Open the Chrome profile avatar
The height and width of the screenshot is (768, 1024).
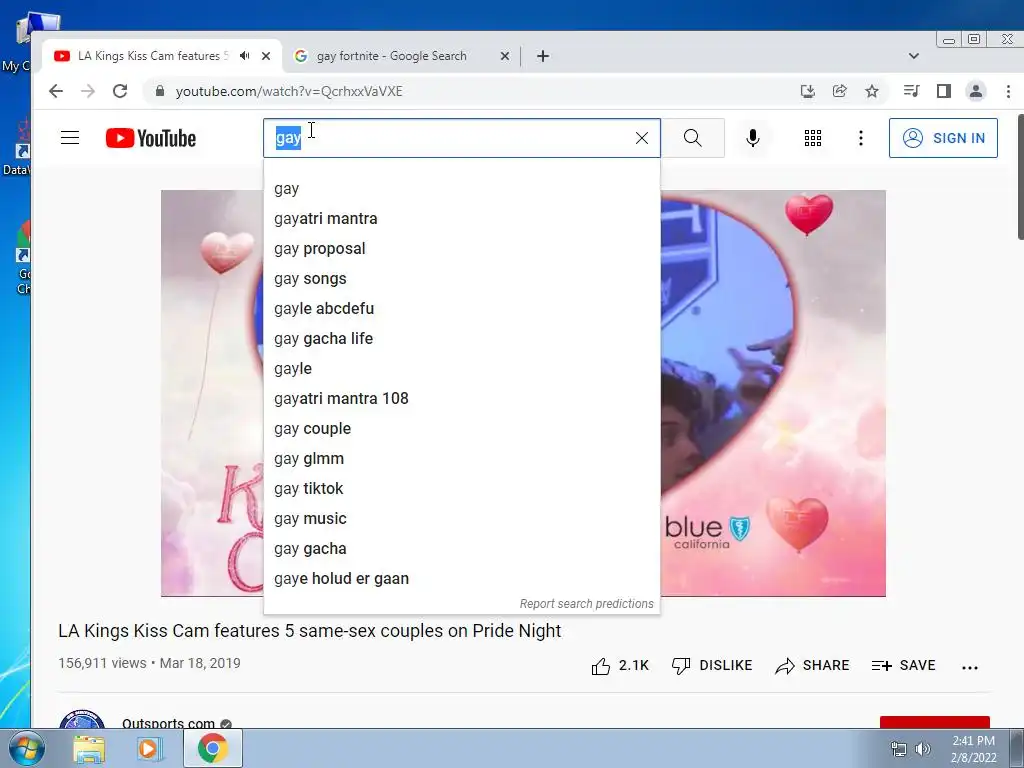(976, 91)
